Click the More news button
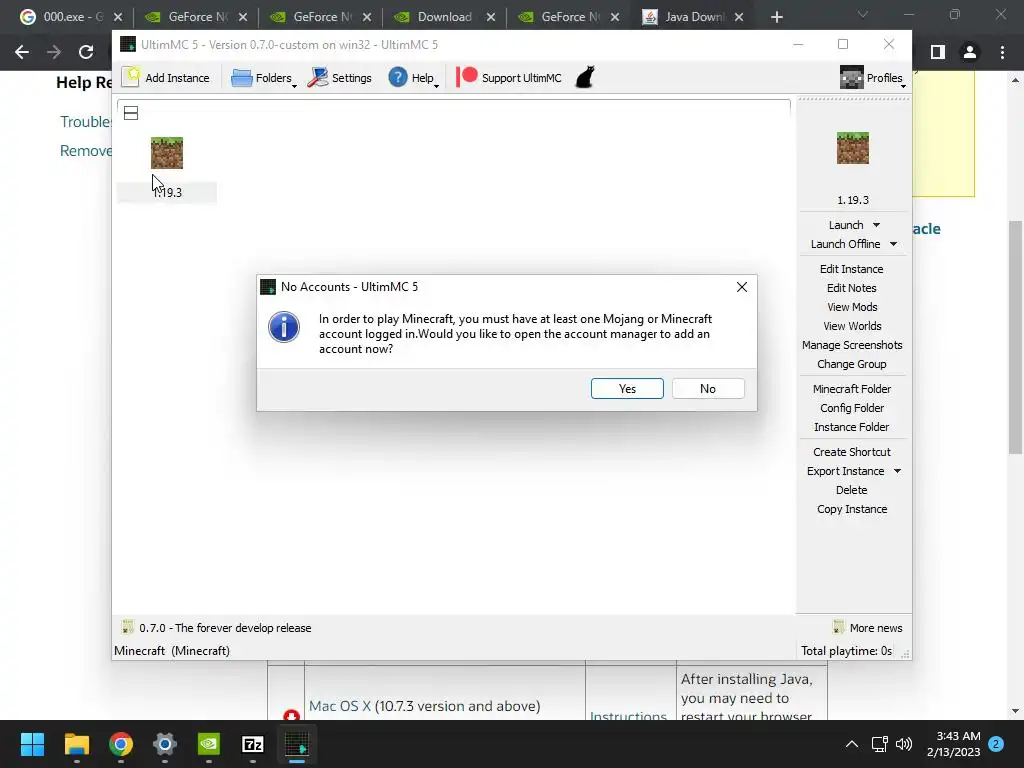The width and height of the screenshot is (1024, 768). 867,628
